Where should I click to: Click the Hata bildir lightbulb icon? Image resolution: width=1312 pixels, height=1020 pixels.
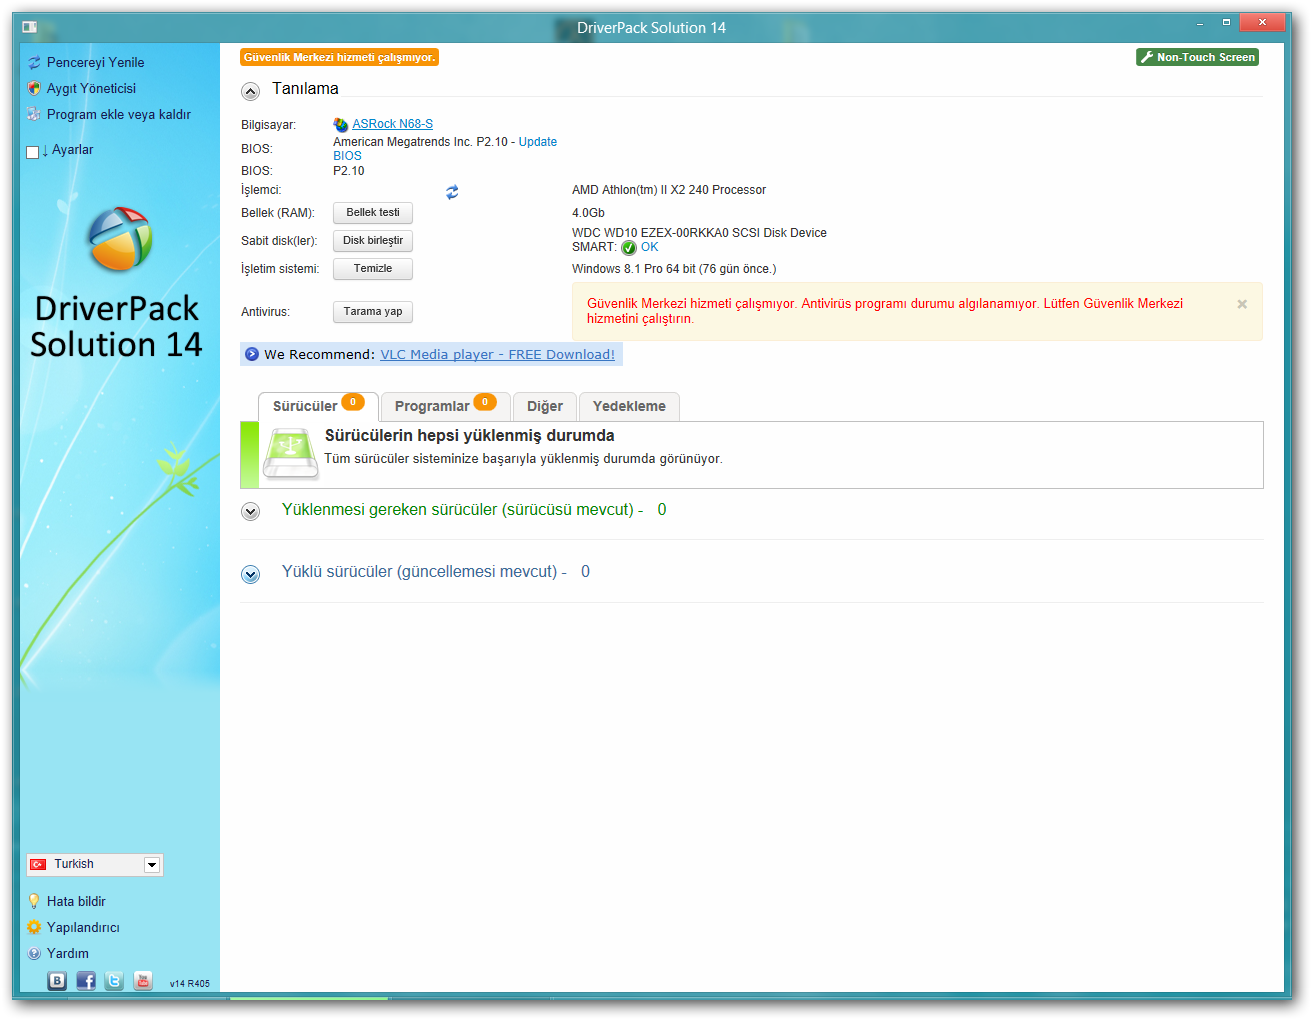pyautogui.click(x=34, y=901)
